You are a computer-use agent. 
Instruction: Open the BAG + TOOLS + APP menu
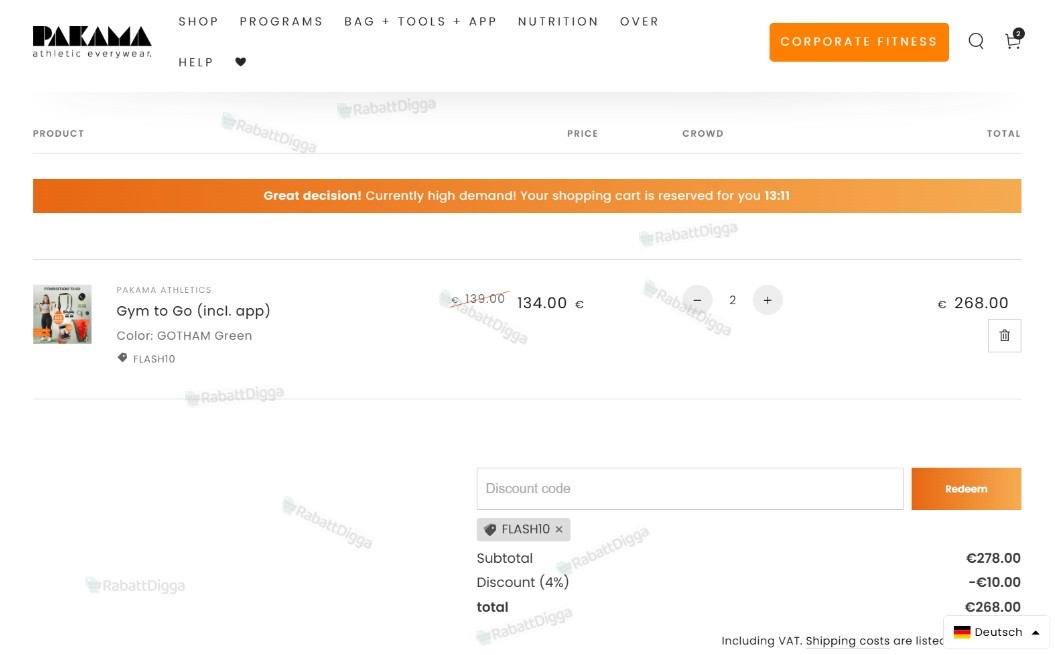click(421, 22)
